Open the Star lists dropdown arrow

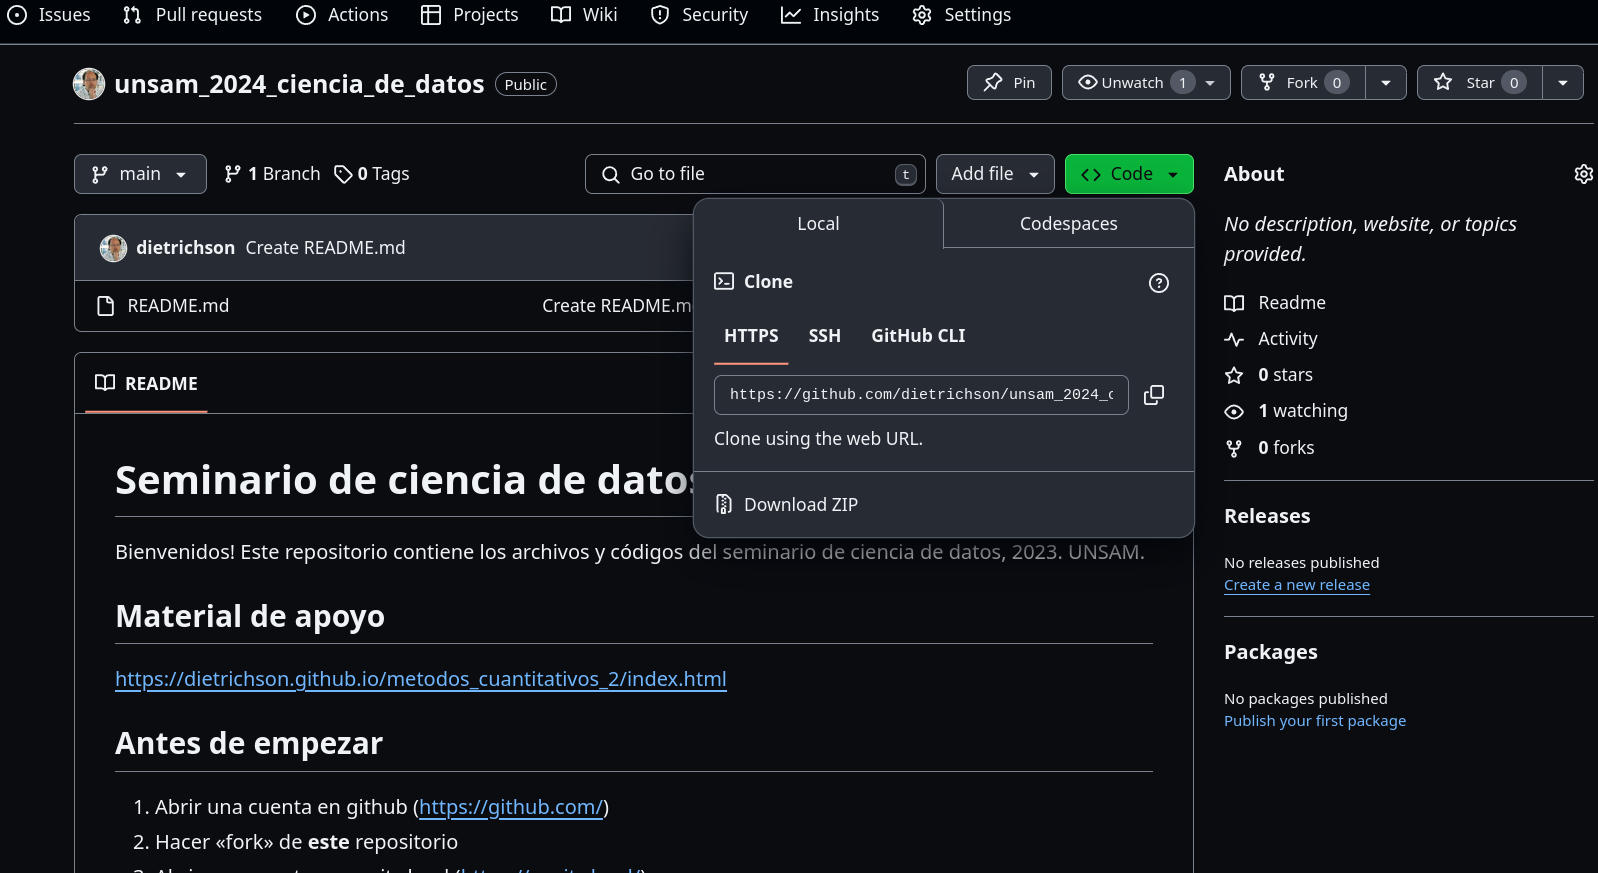pos(1562,83)
